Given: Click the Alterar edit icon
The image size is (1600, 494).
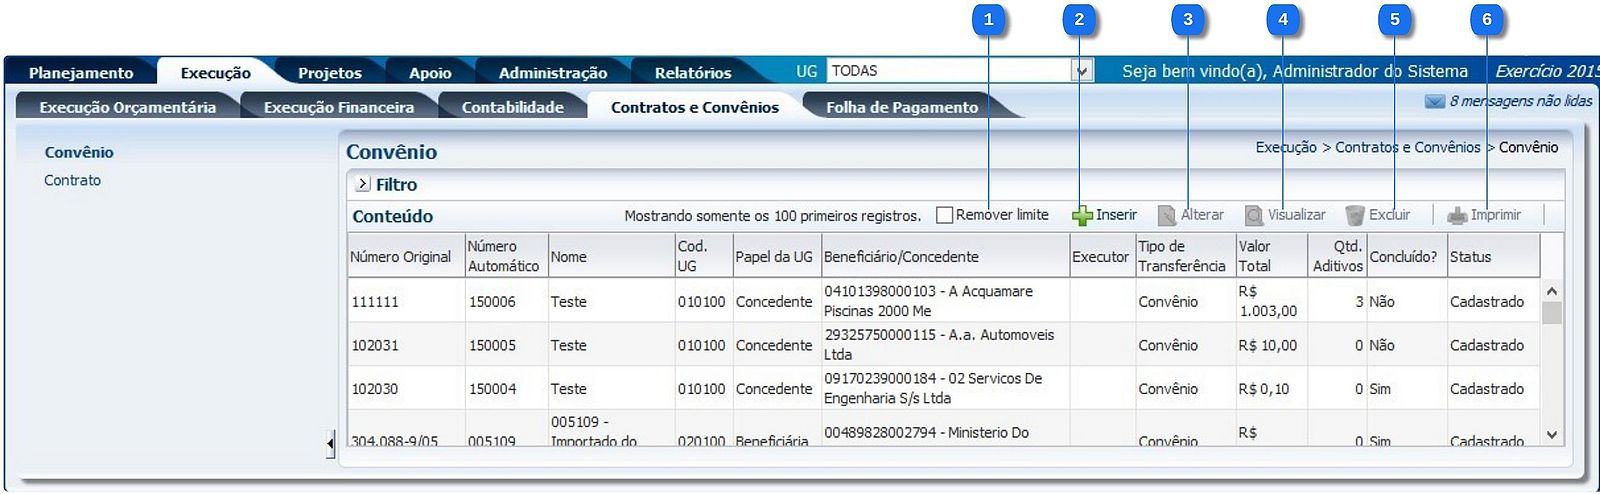Looking at the screenshot, I should (x=1166, y=216).
